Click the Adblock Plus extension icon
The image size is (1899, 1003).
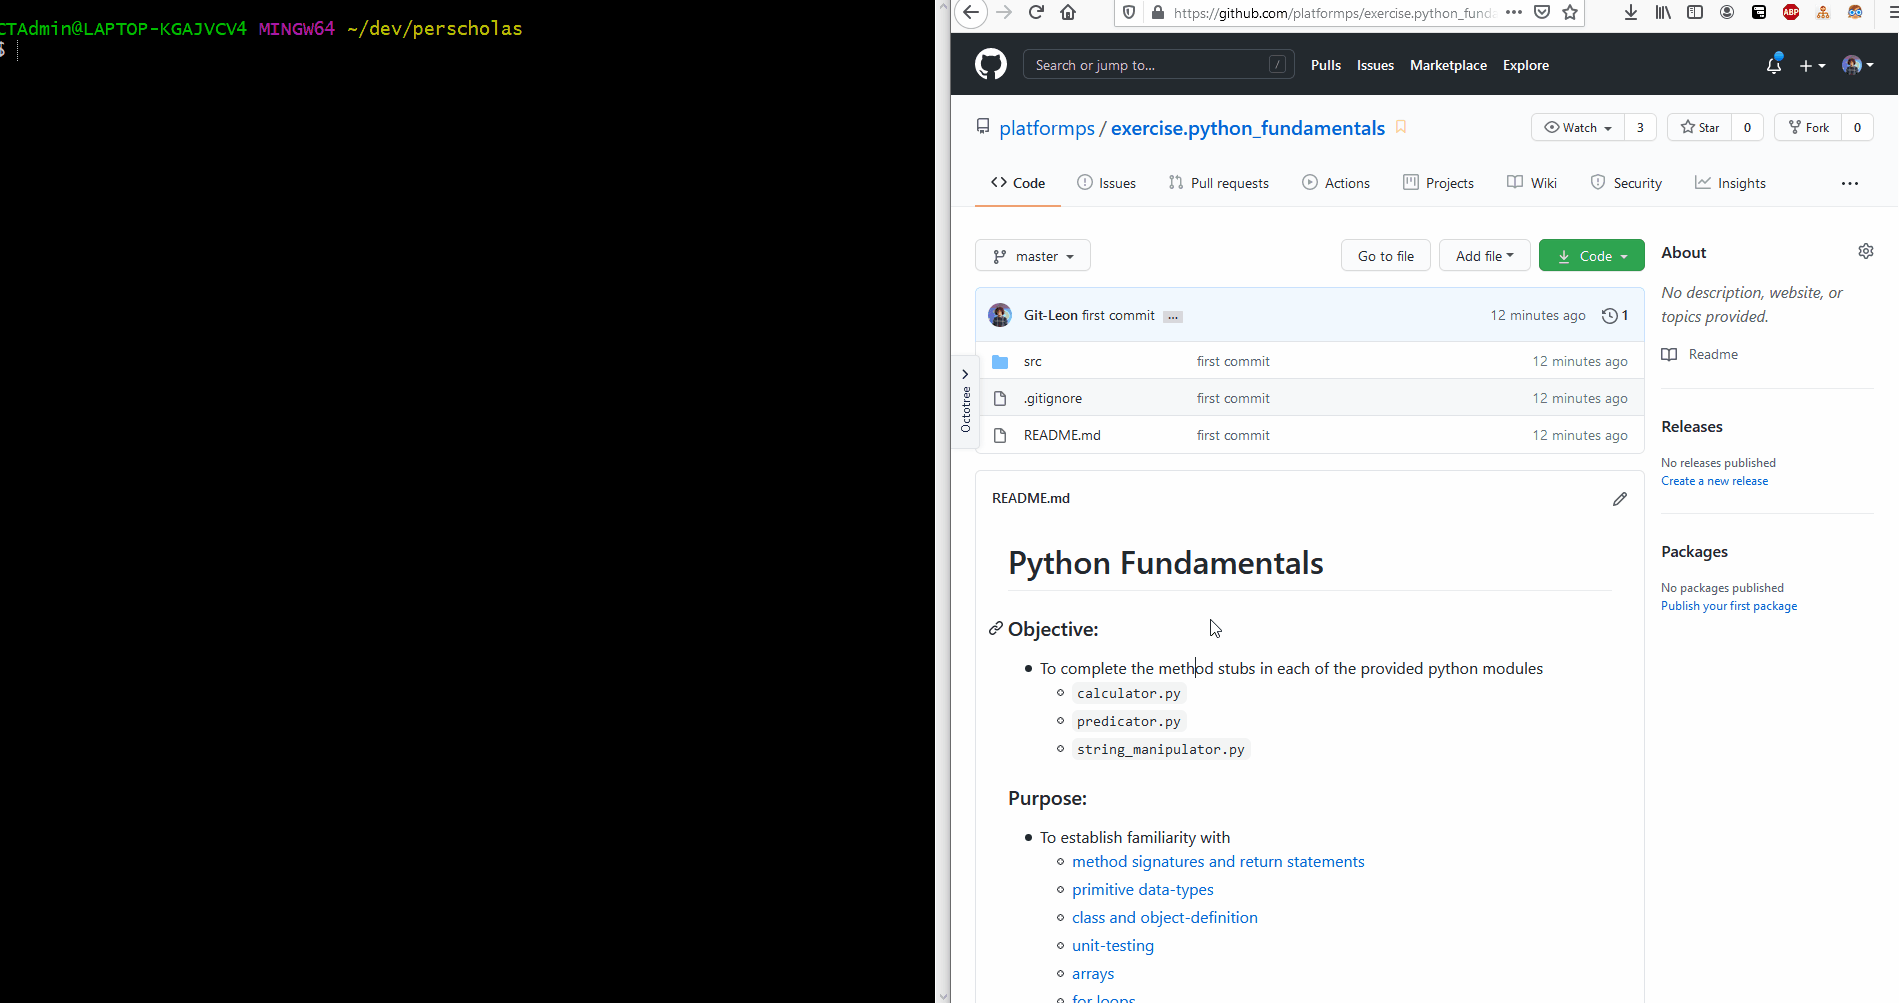point(1791,13)
